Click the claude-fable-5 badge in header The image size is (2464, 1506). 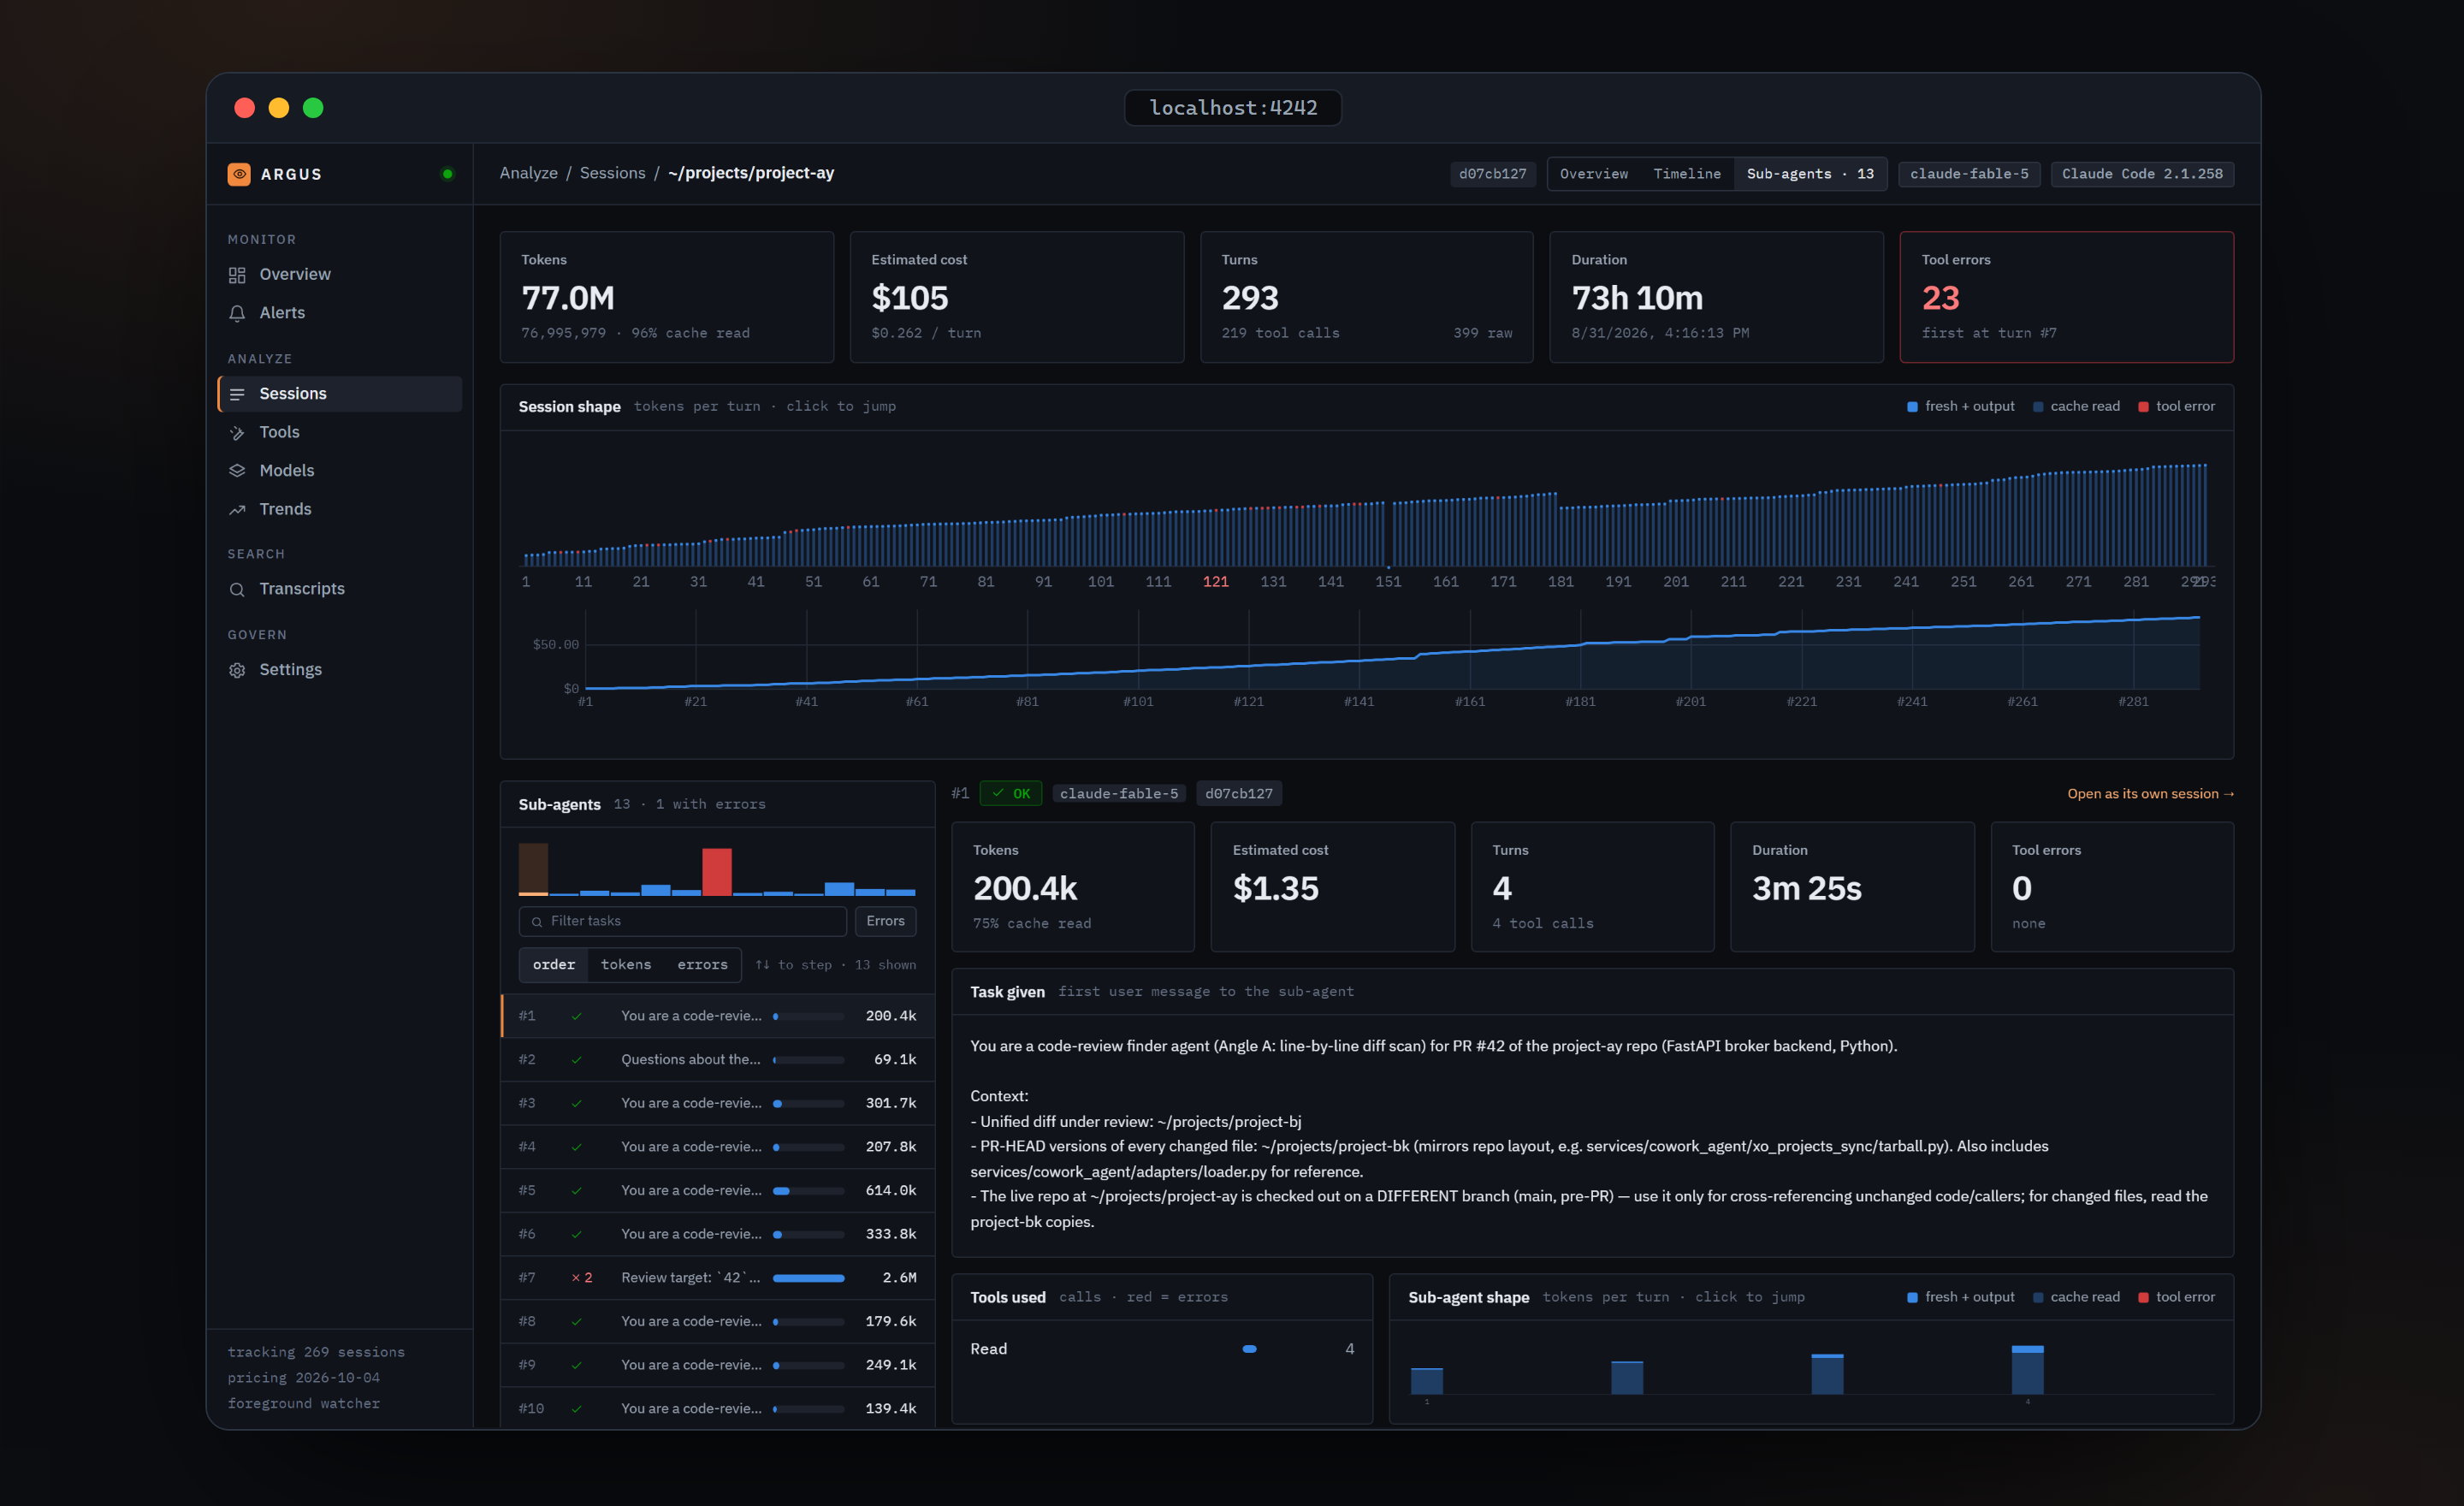(x=1969, y=174)
